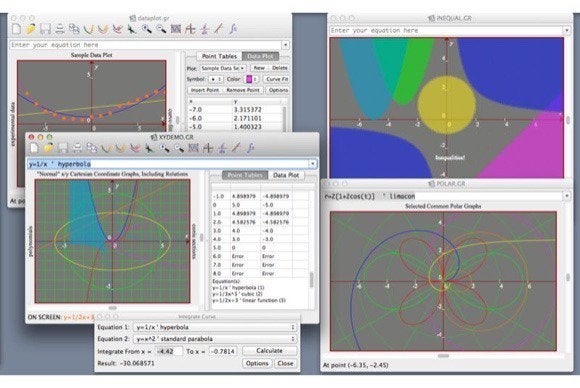Click Print icon in XYDEMO.GR toolbar

77,148
